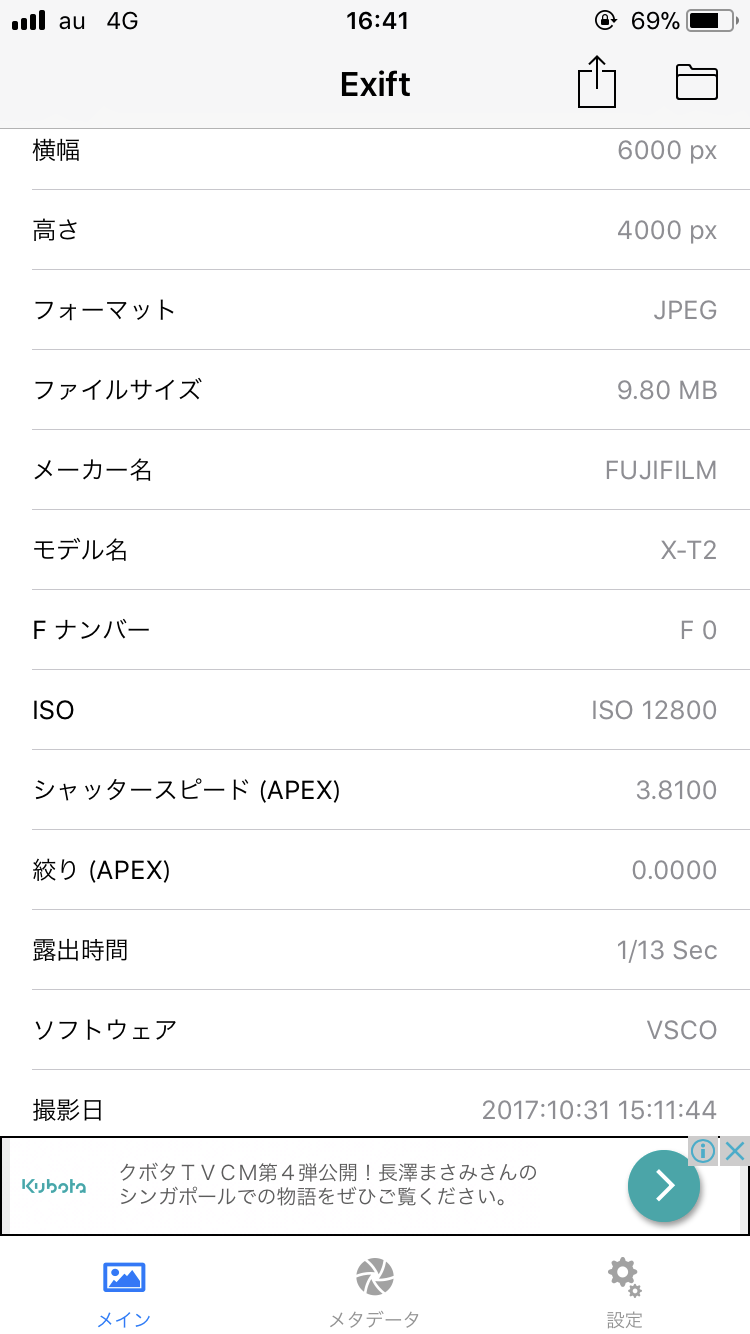
Task: Tap the ad info (i) icon
Action: click(703, 1150)
